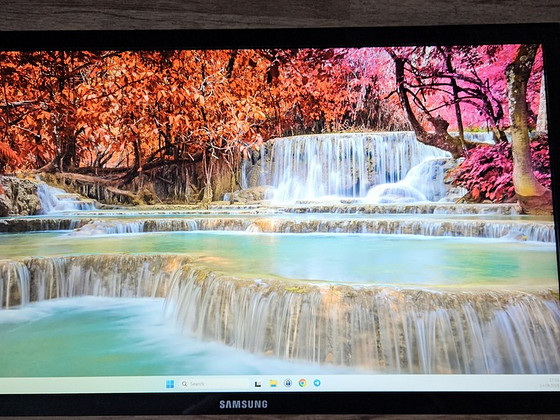Open Telegram from the taskbar
The width and height of the screenshot is (560, 420).
coord(317,383)
